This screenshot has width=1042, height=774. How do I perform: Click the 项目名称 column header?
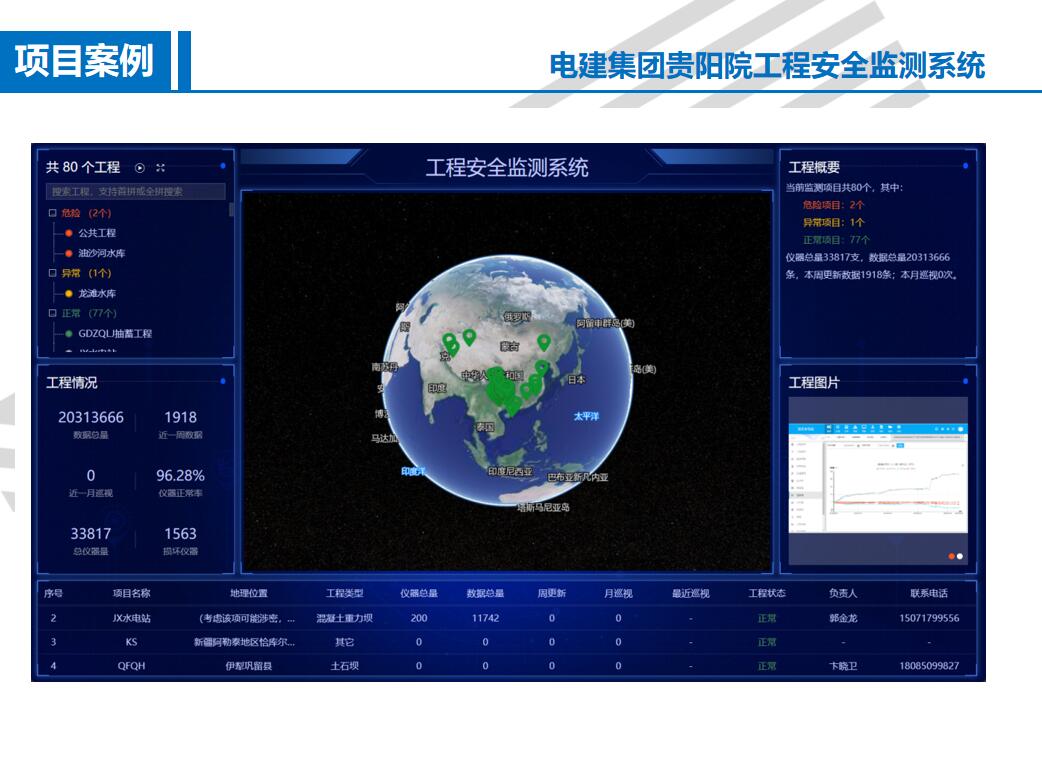pos(132,593)
